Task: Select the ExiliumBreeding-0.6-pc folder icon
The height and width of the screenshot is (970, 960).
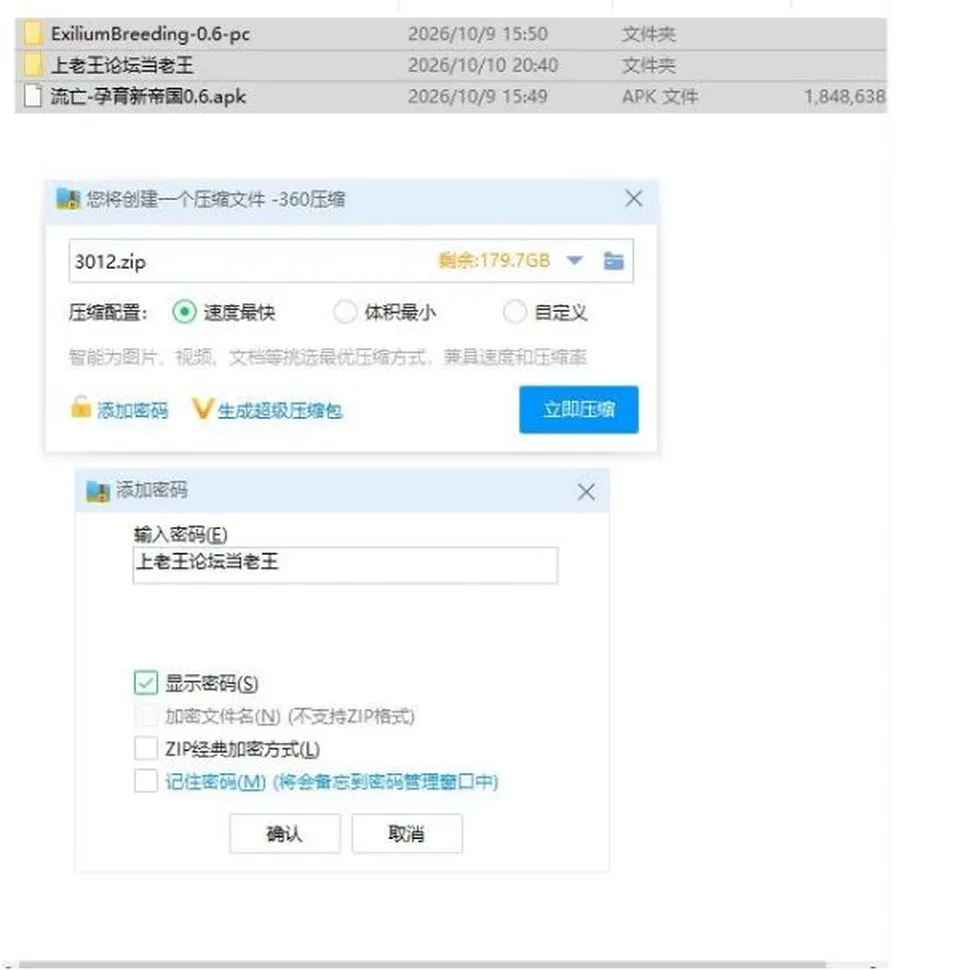Action: click(33, 33)
